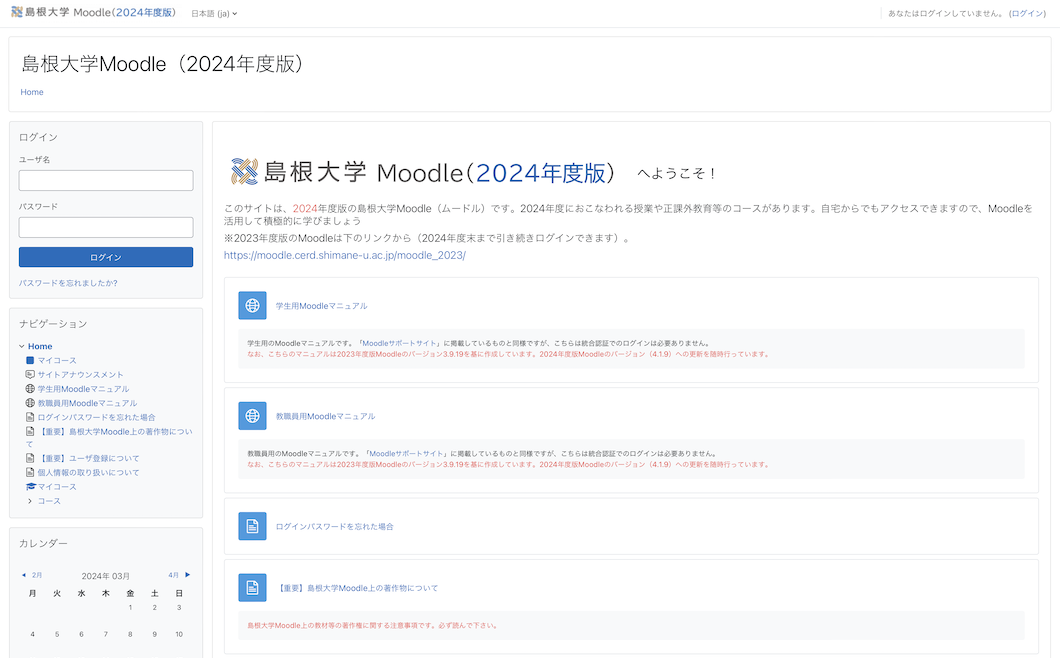Click date 6 in the calendar
Screen dimensions: 1060x658
81,634
